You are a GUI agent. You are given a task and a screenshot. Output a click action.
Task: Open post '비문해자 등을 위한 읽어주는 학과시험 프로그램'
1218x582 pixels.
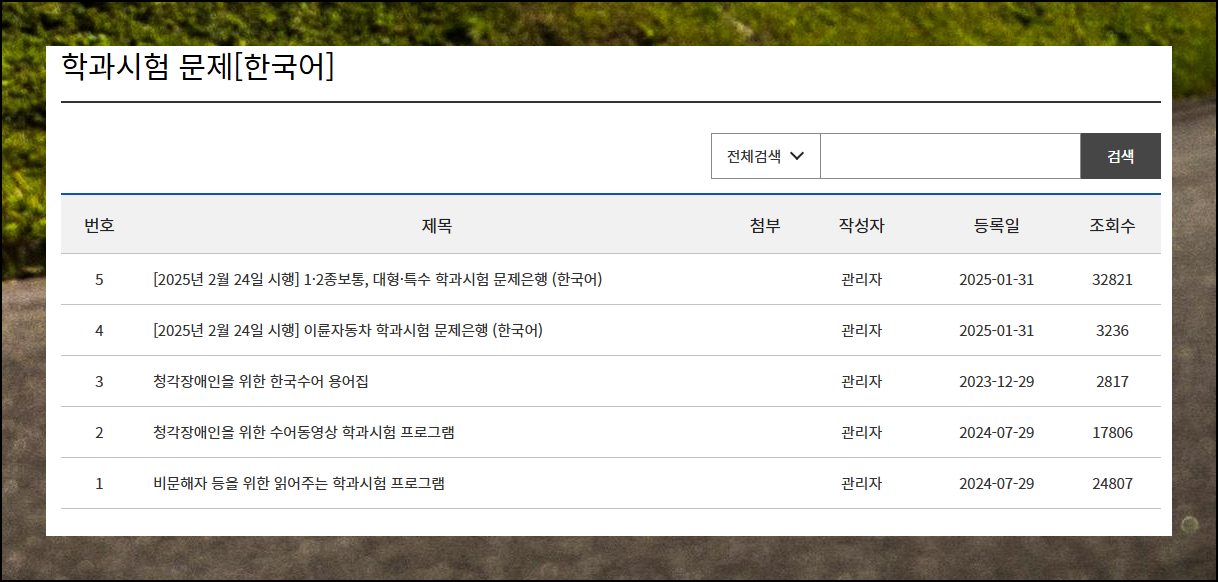point(299,483)
